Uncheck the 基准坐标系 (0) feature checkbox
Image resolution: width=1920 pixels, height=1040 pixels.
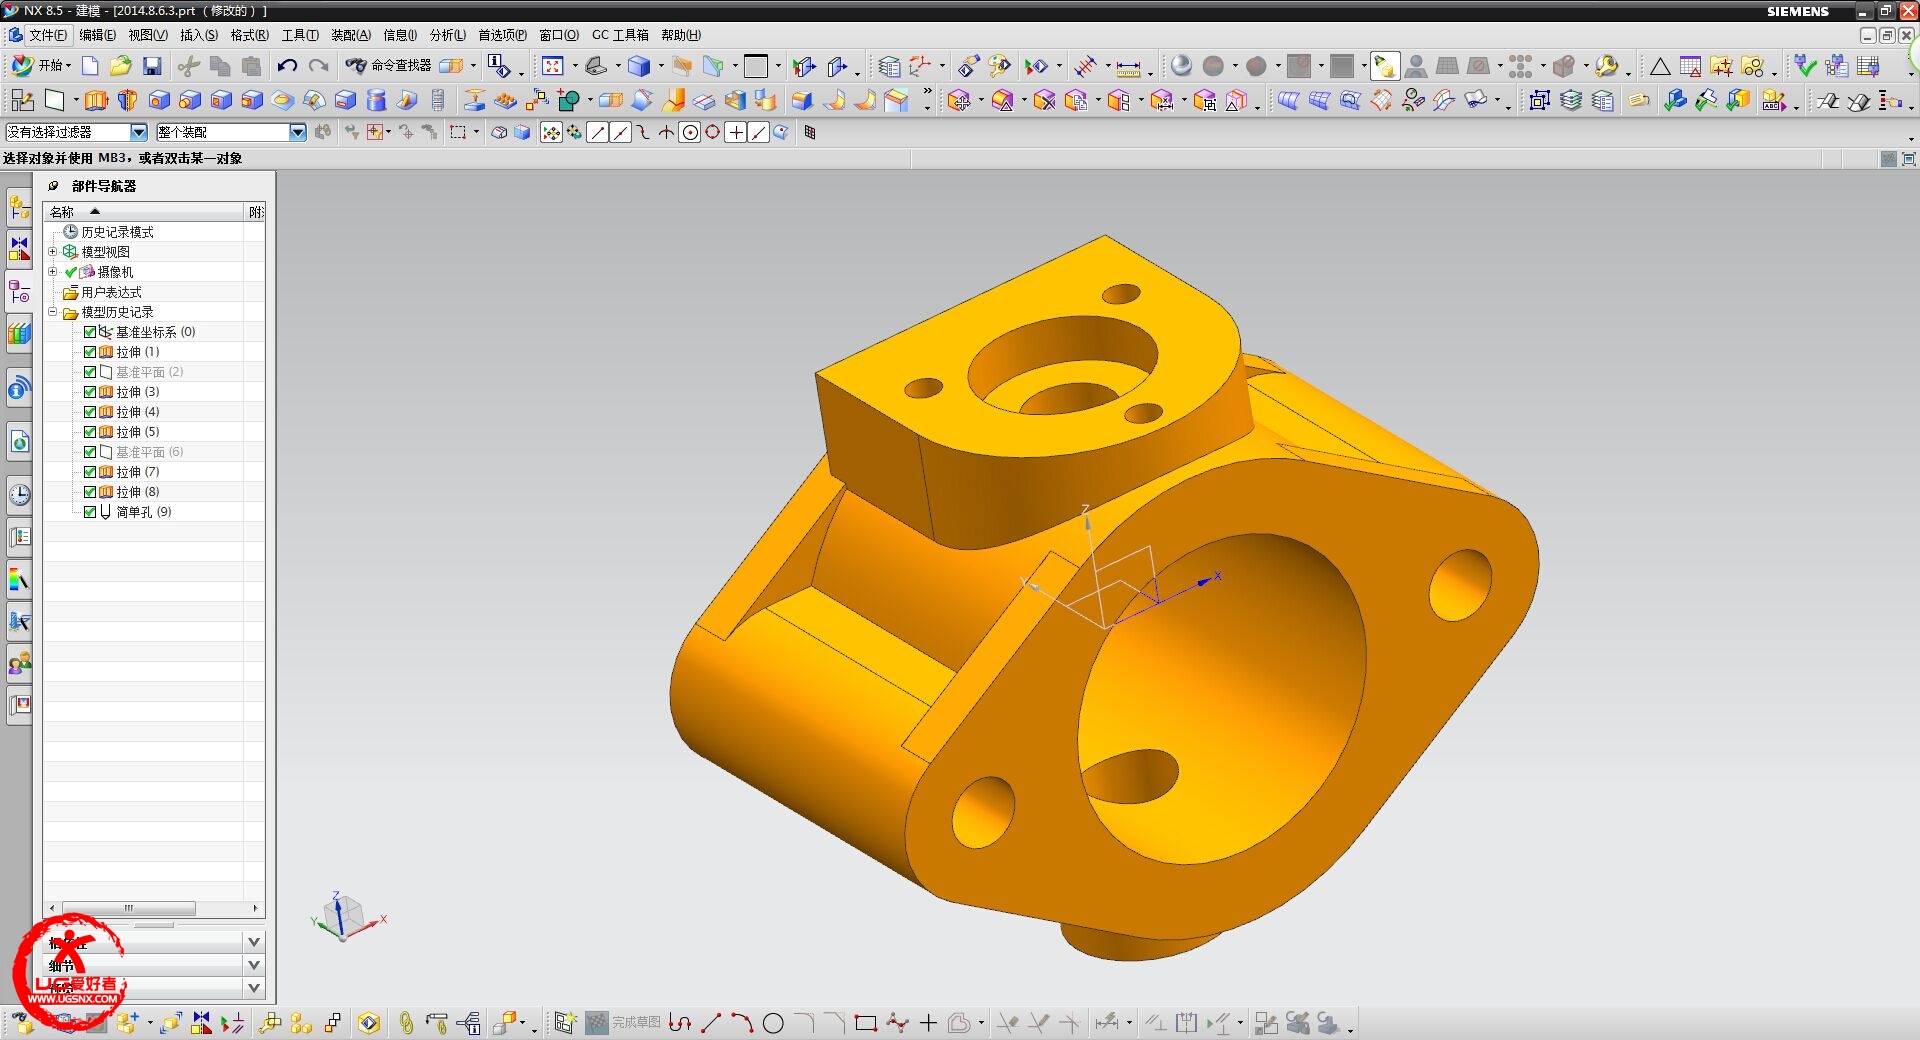click(x=90, y=332)
